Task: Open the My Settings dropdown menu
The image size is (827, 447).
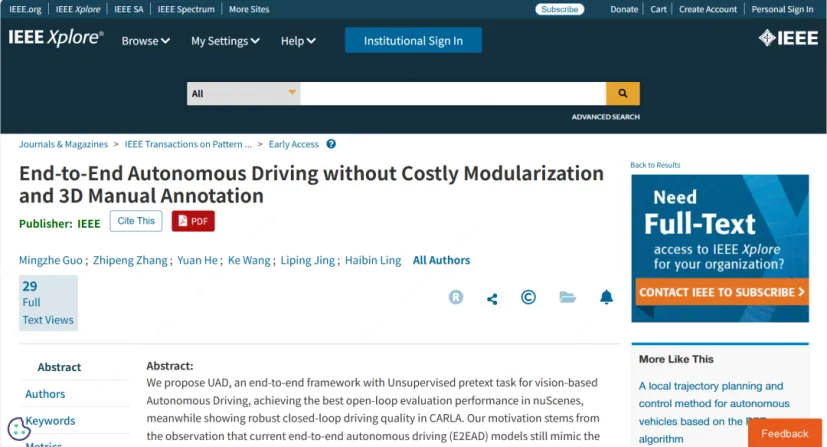Action: [x=225, y=41]
